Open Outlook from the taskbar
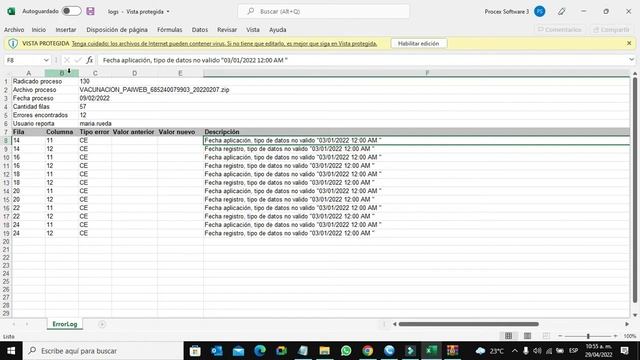The width and height of the screenshot is (640, 360). pyautogui.click(x=217, y=351)
